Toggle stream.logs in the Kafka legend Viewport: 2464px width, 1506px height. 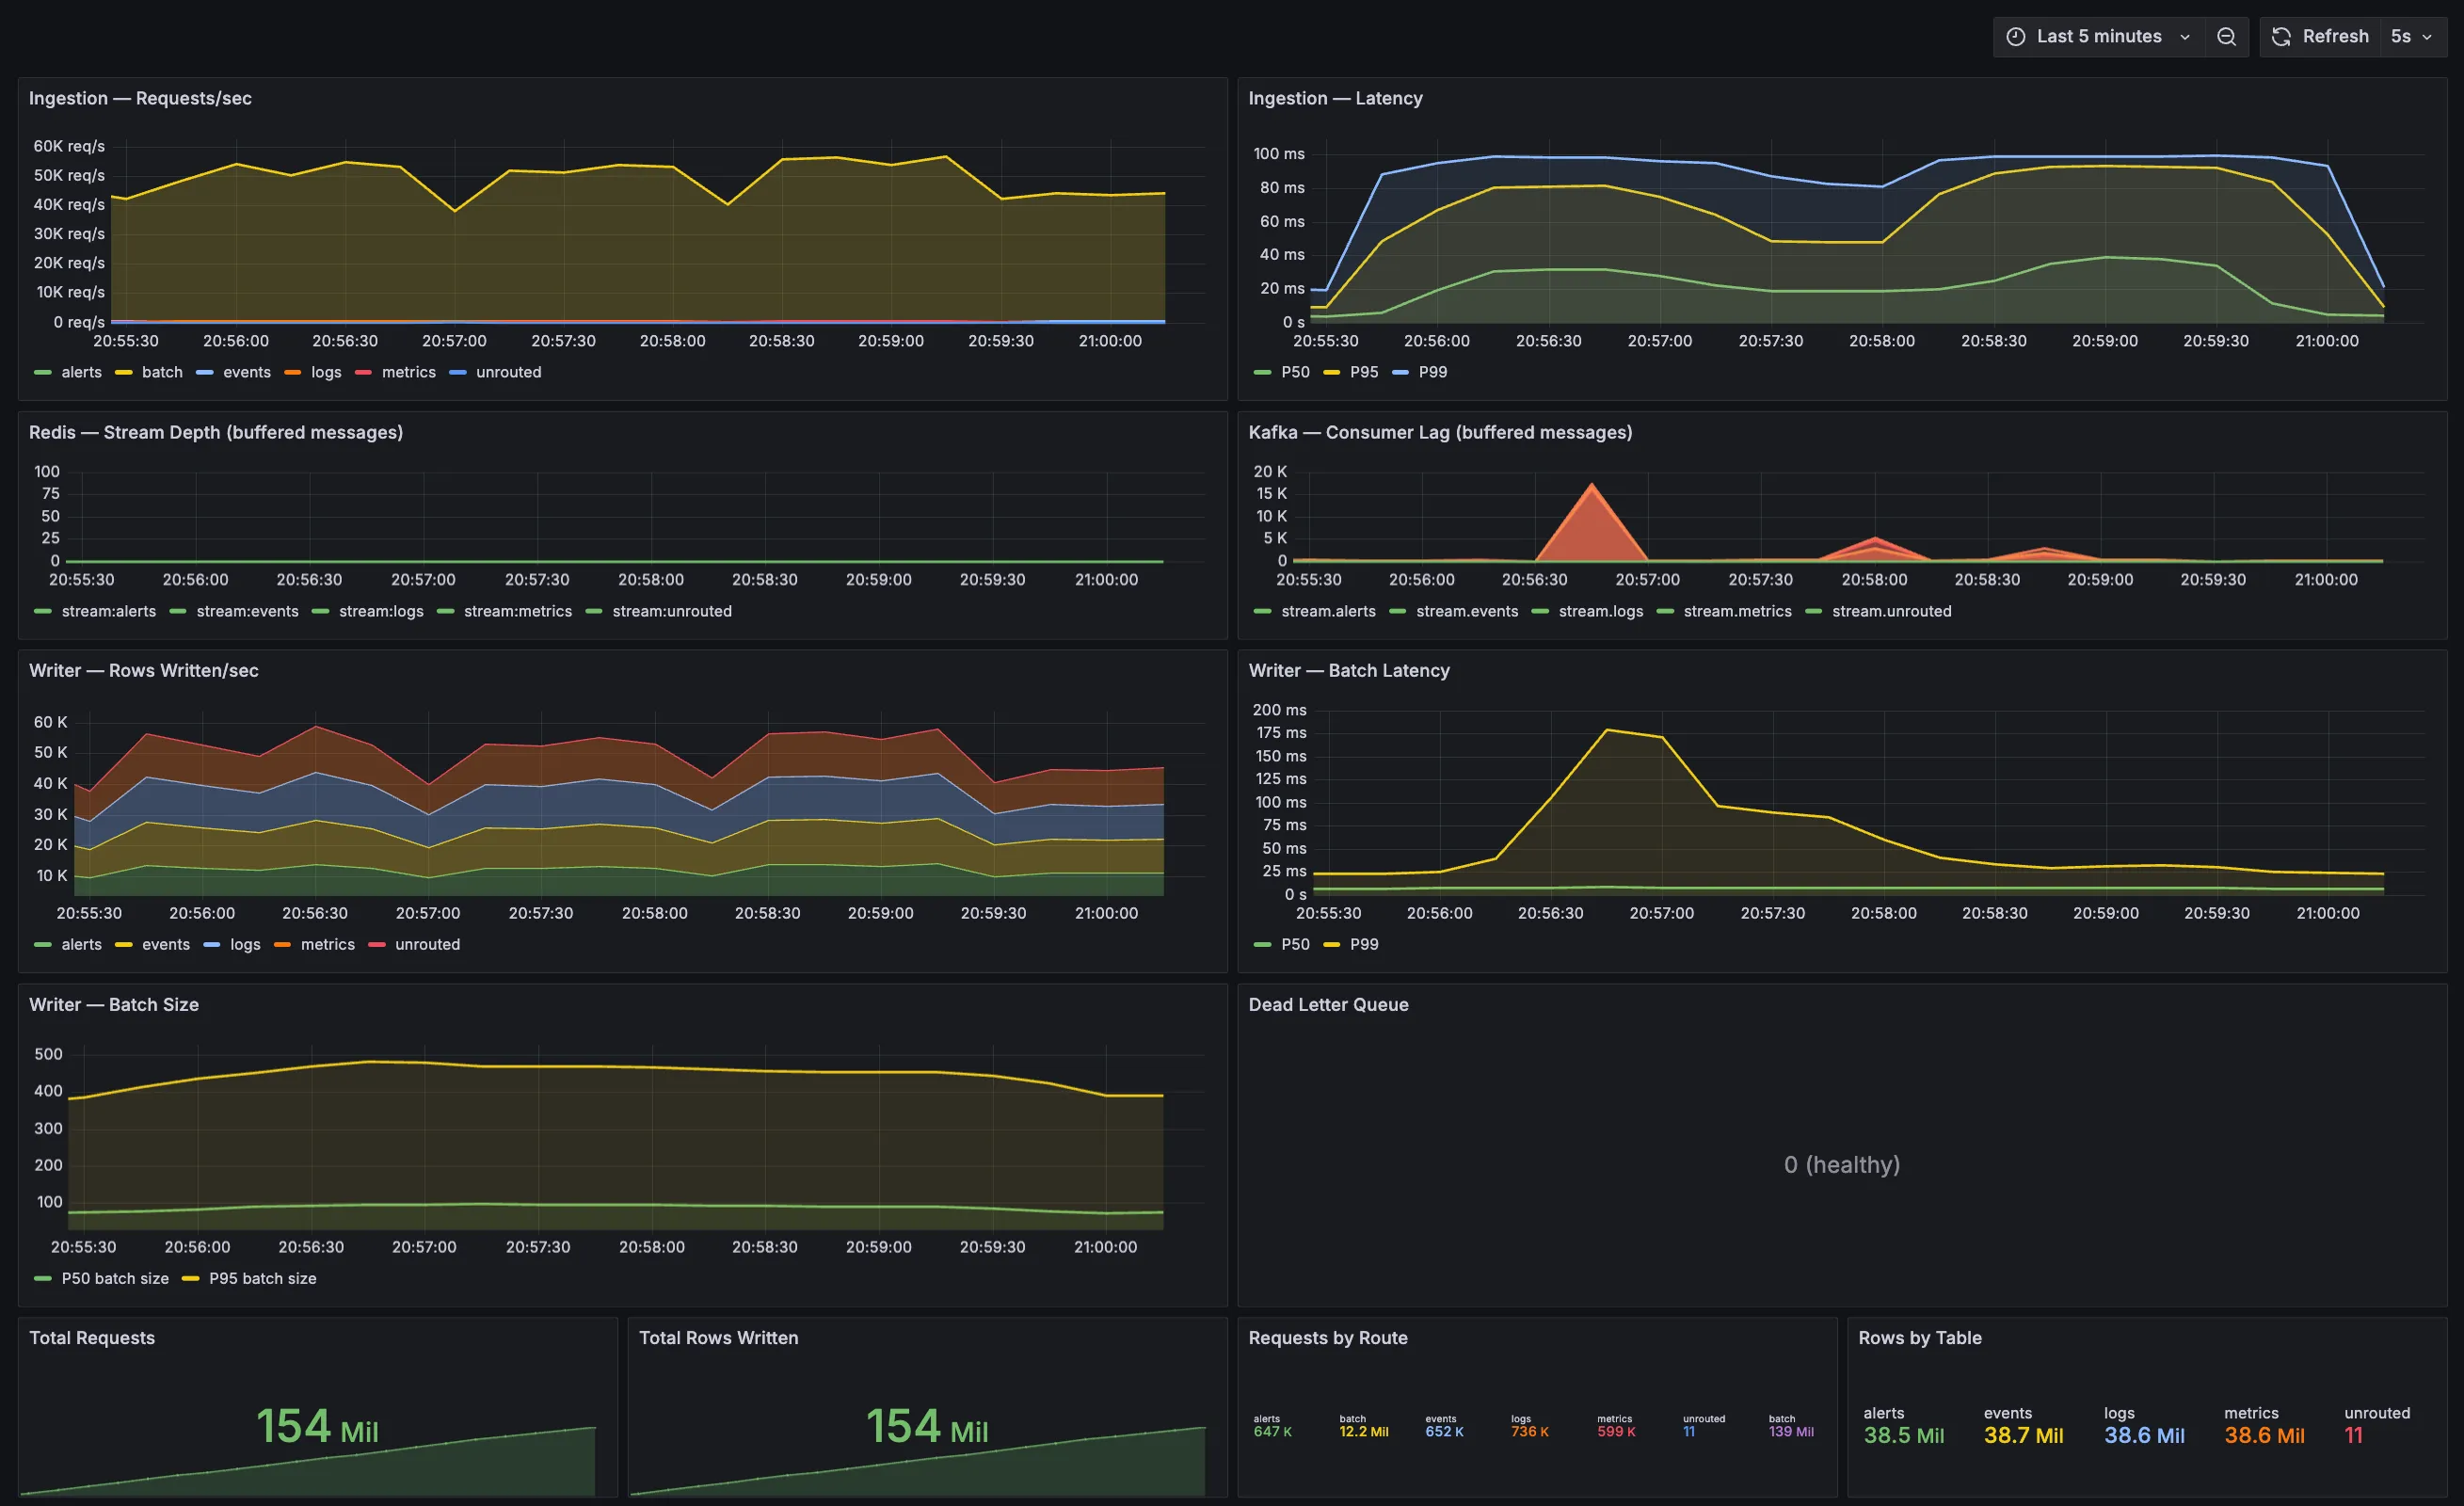click(x=1601, y=611)
